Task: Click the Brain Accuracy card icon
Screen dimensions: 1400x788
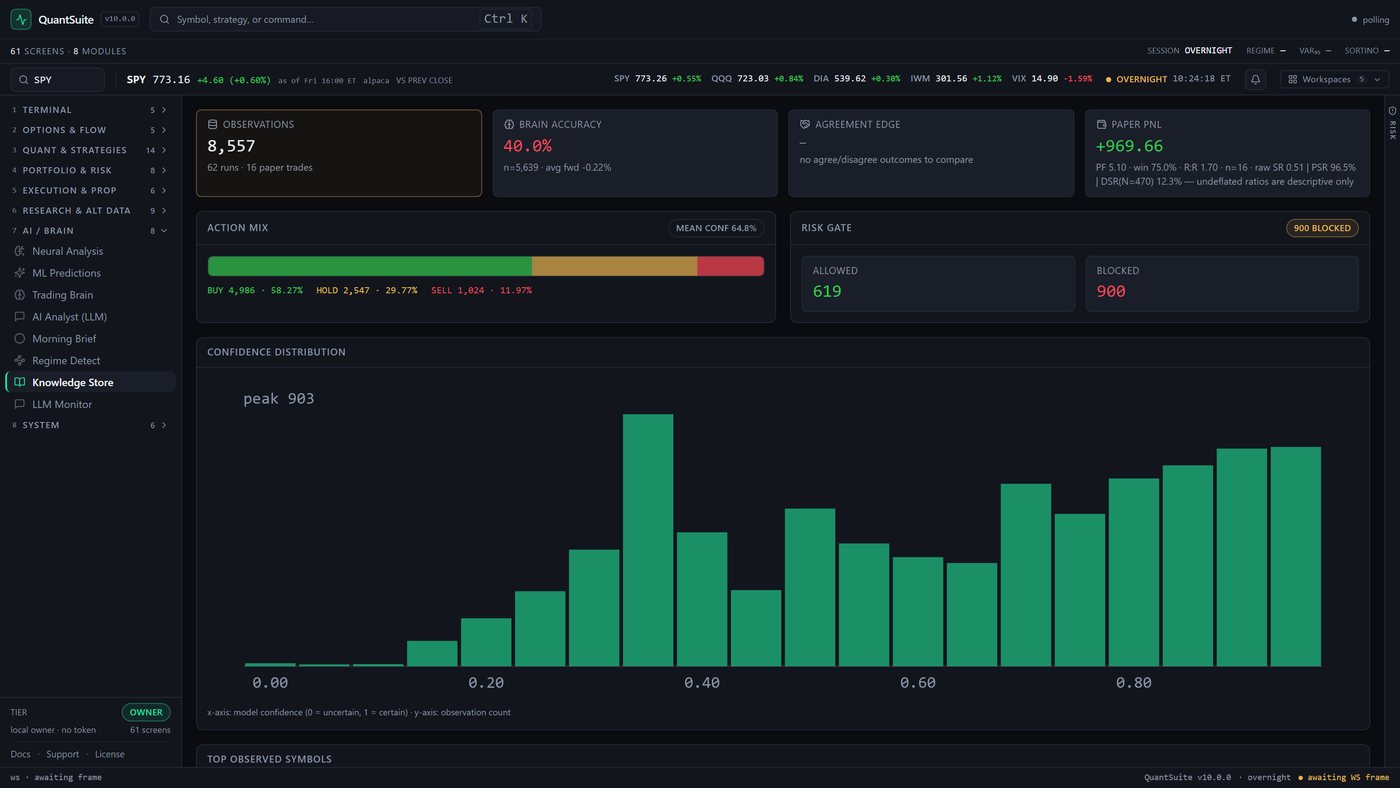Action: (x=509, y=125)
